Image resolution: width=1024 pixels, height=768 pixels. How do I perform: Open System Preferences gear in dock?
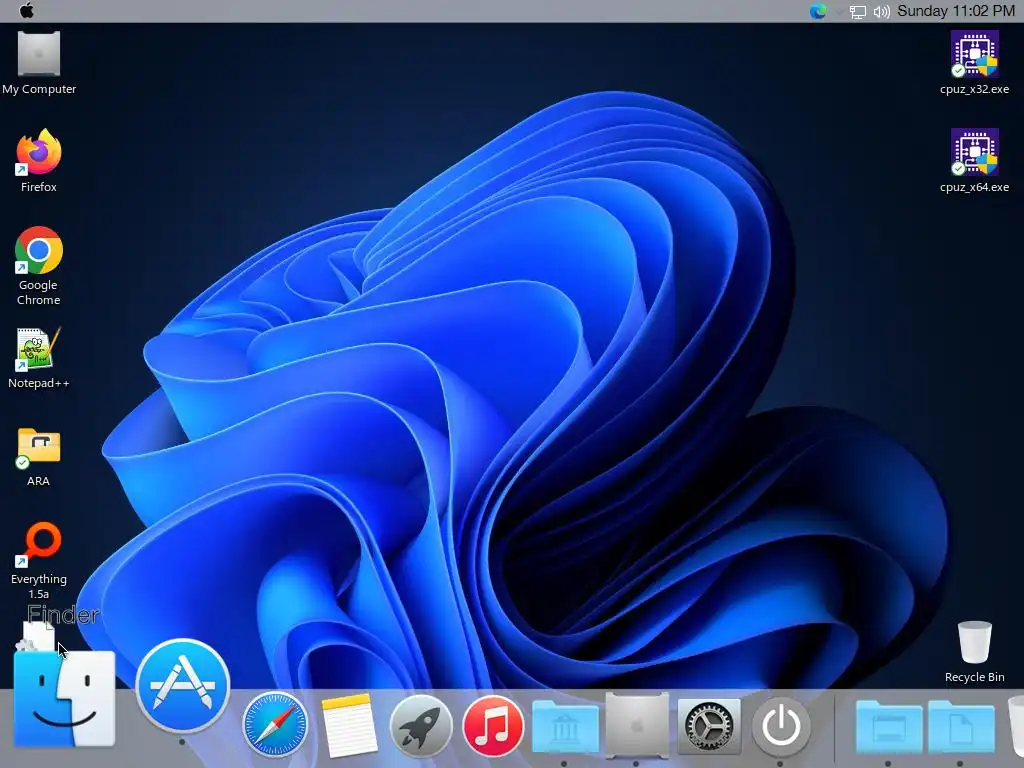coord(709,726)
